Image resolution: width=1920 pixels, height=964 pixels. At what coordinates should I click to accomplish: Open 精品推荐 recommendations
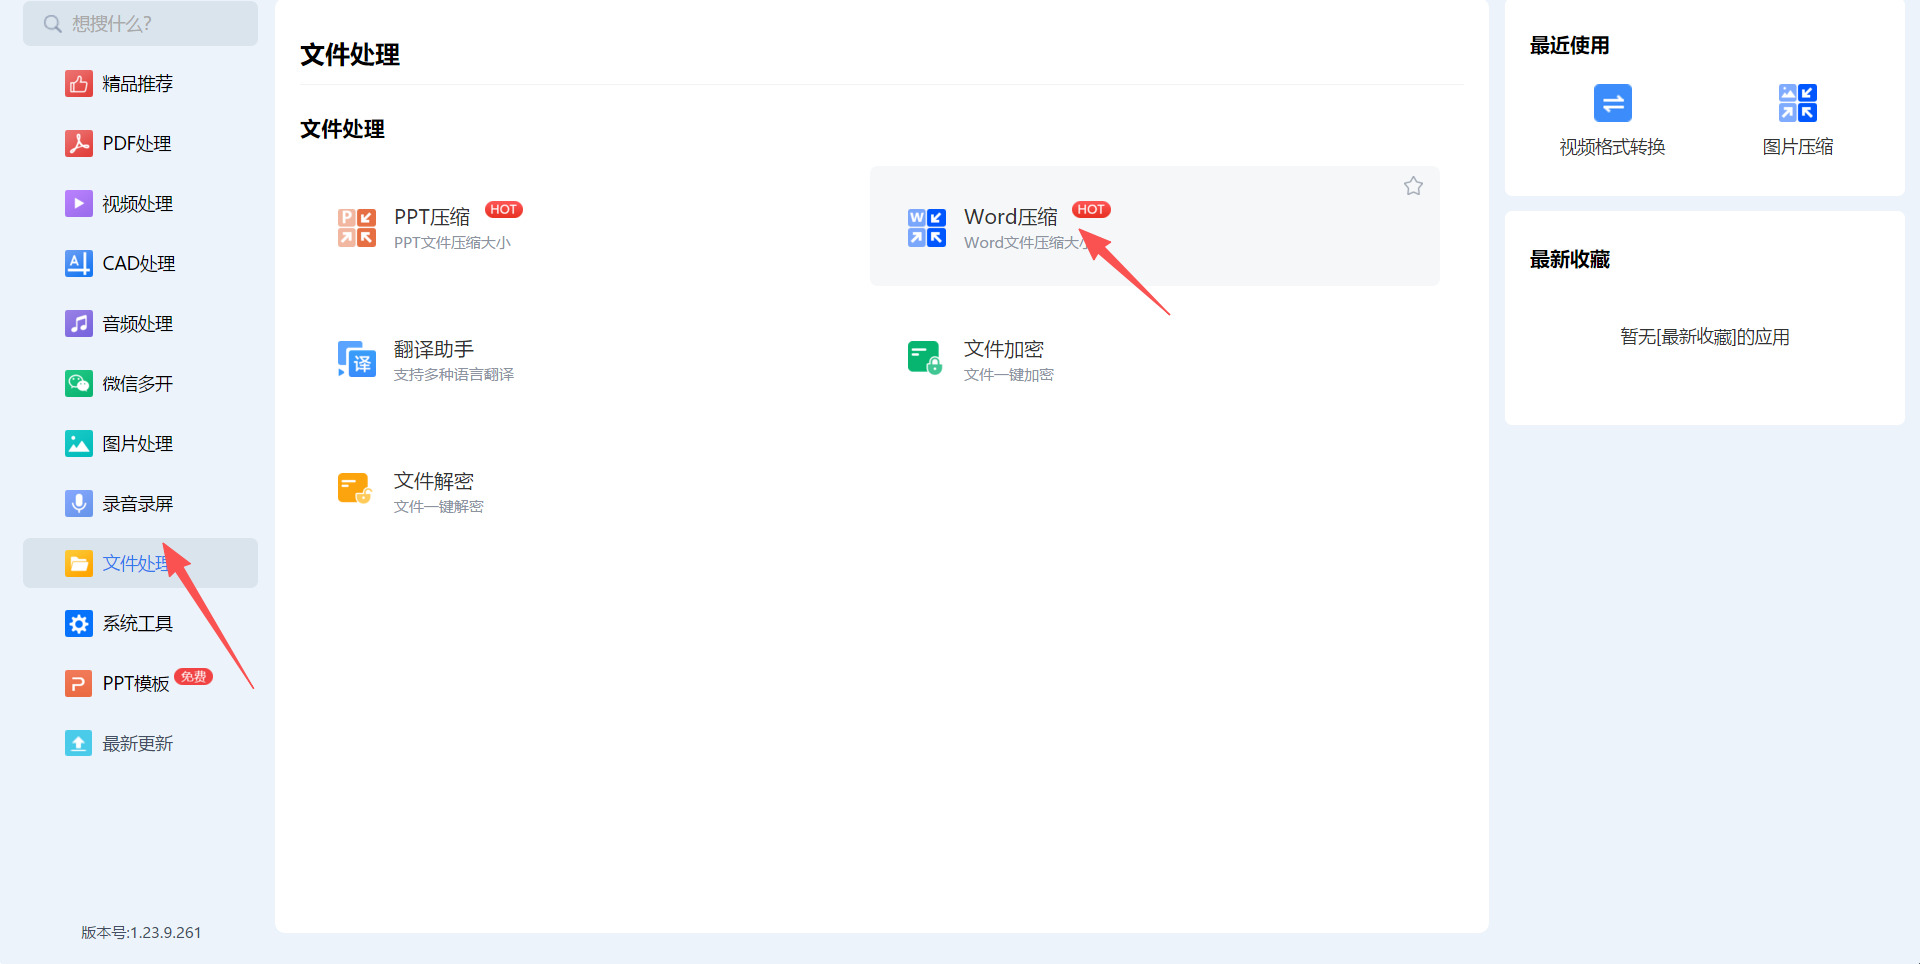[x=137, y=84]
